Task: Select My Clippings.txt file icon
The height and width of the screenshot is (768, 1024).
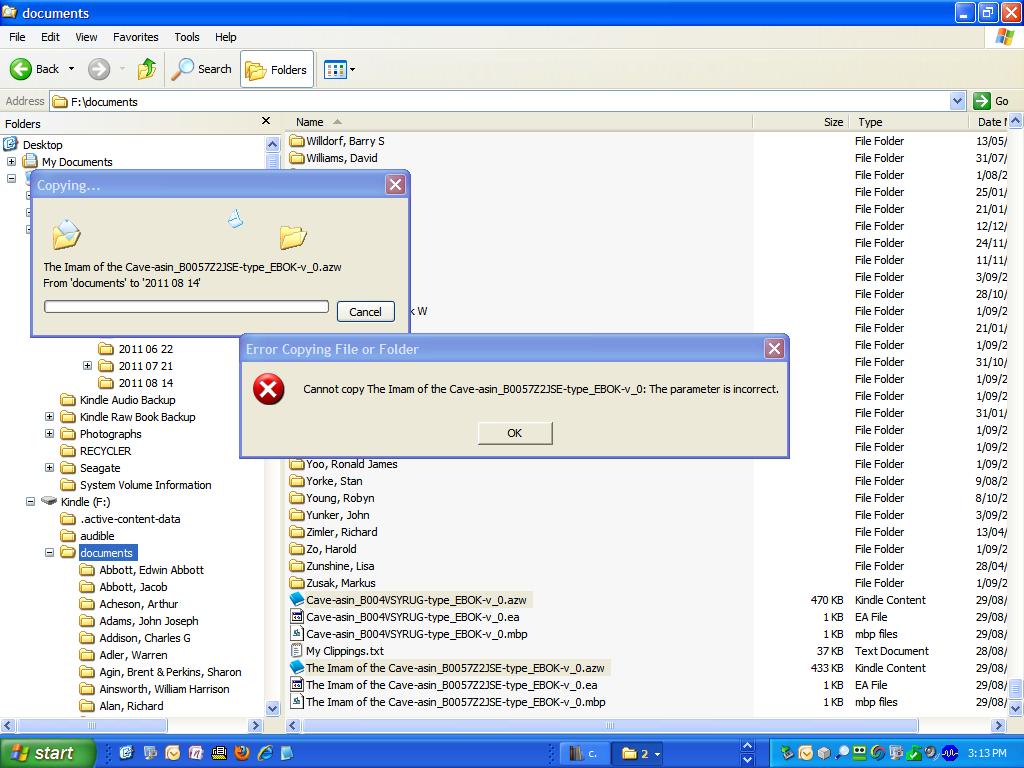Action: coord(296,650)
